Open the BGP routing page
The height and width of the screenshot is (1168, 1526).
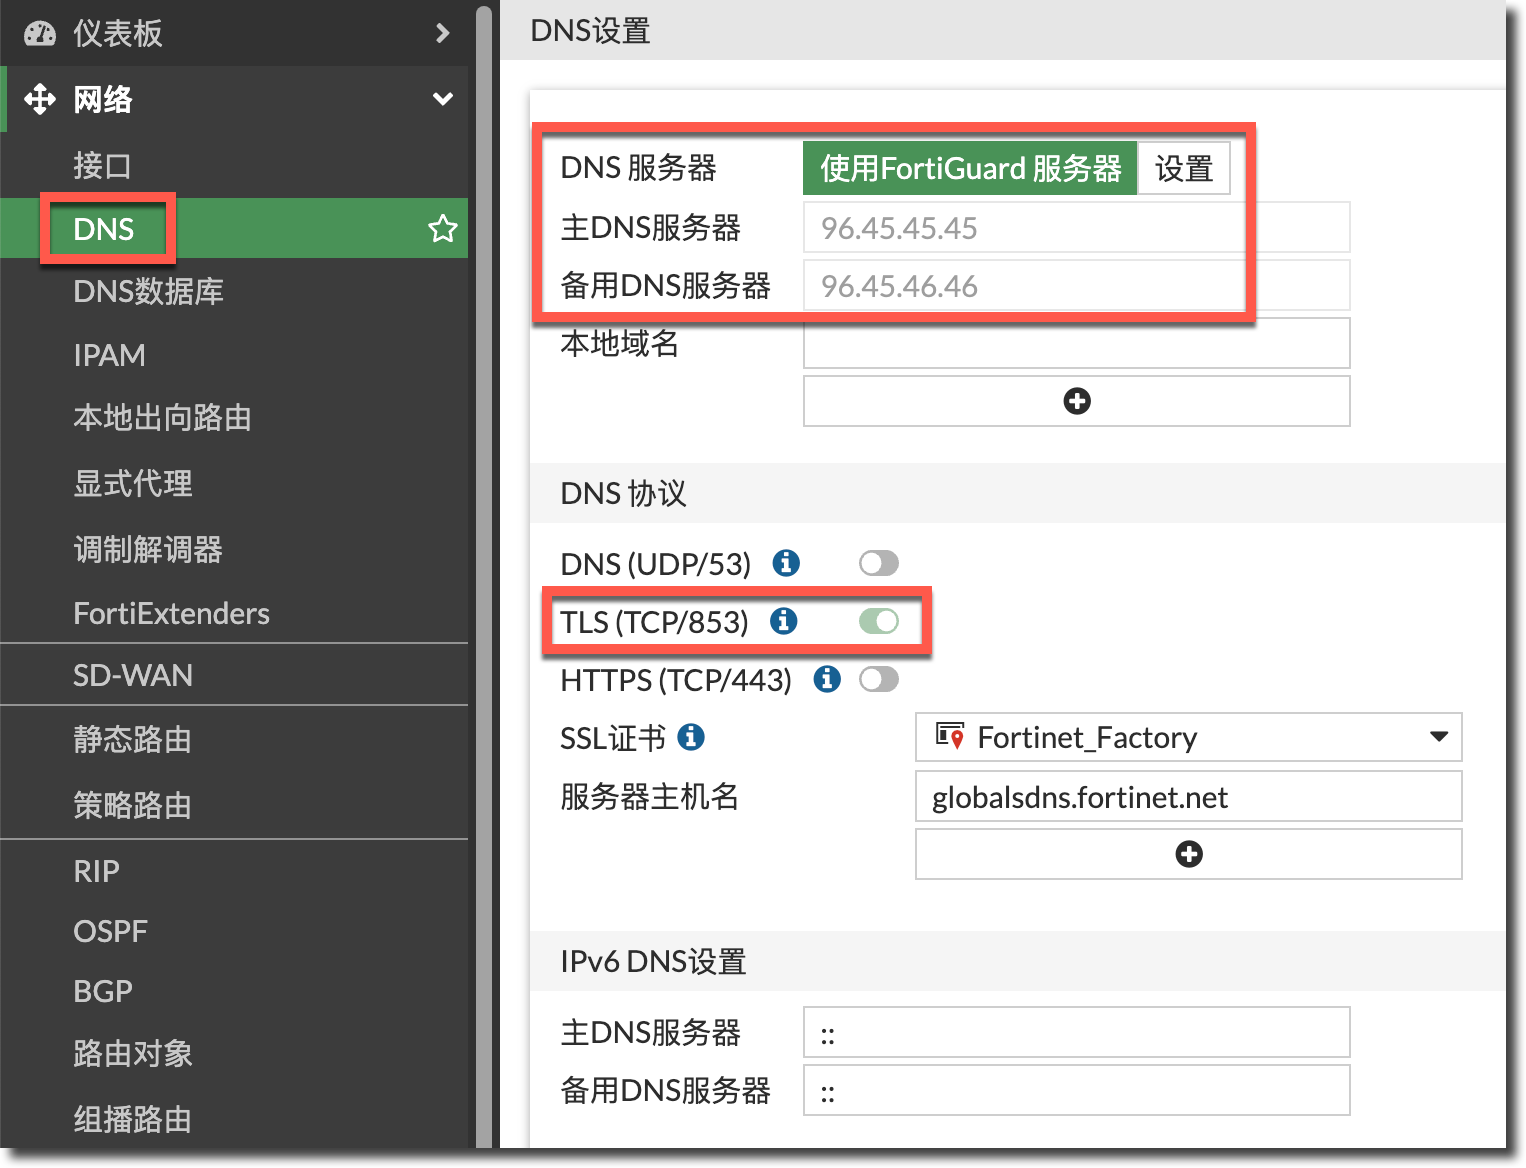pos(234,991)
